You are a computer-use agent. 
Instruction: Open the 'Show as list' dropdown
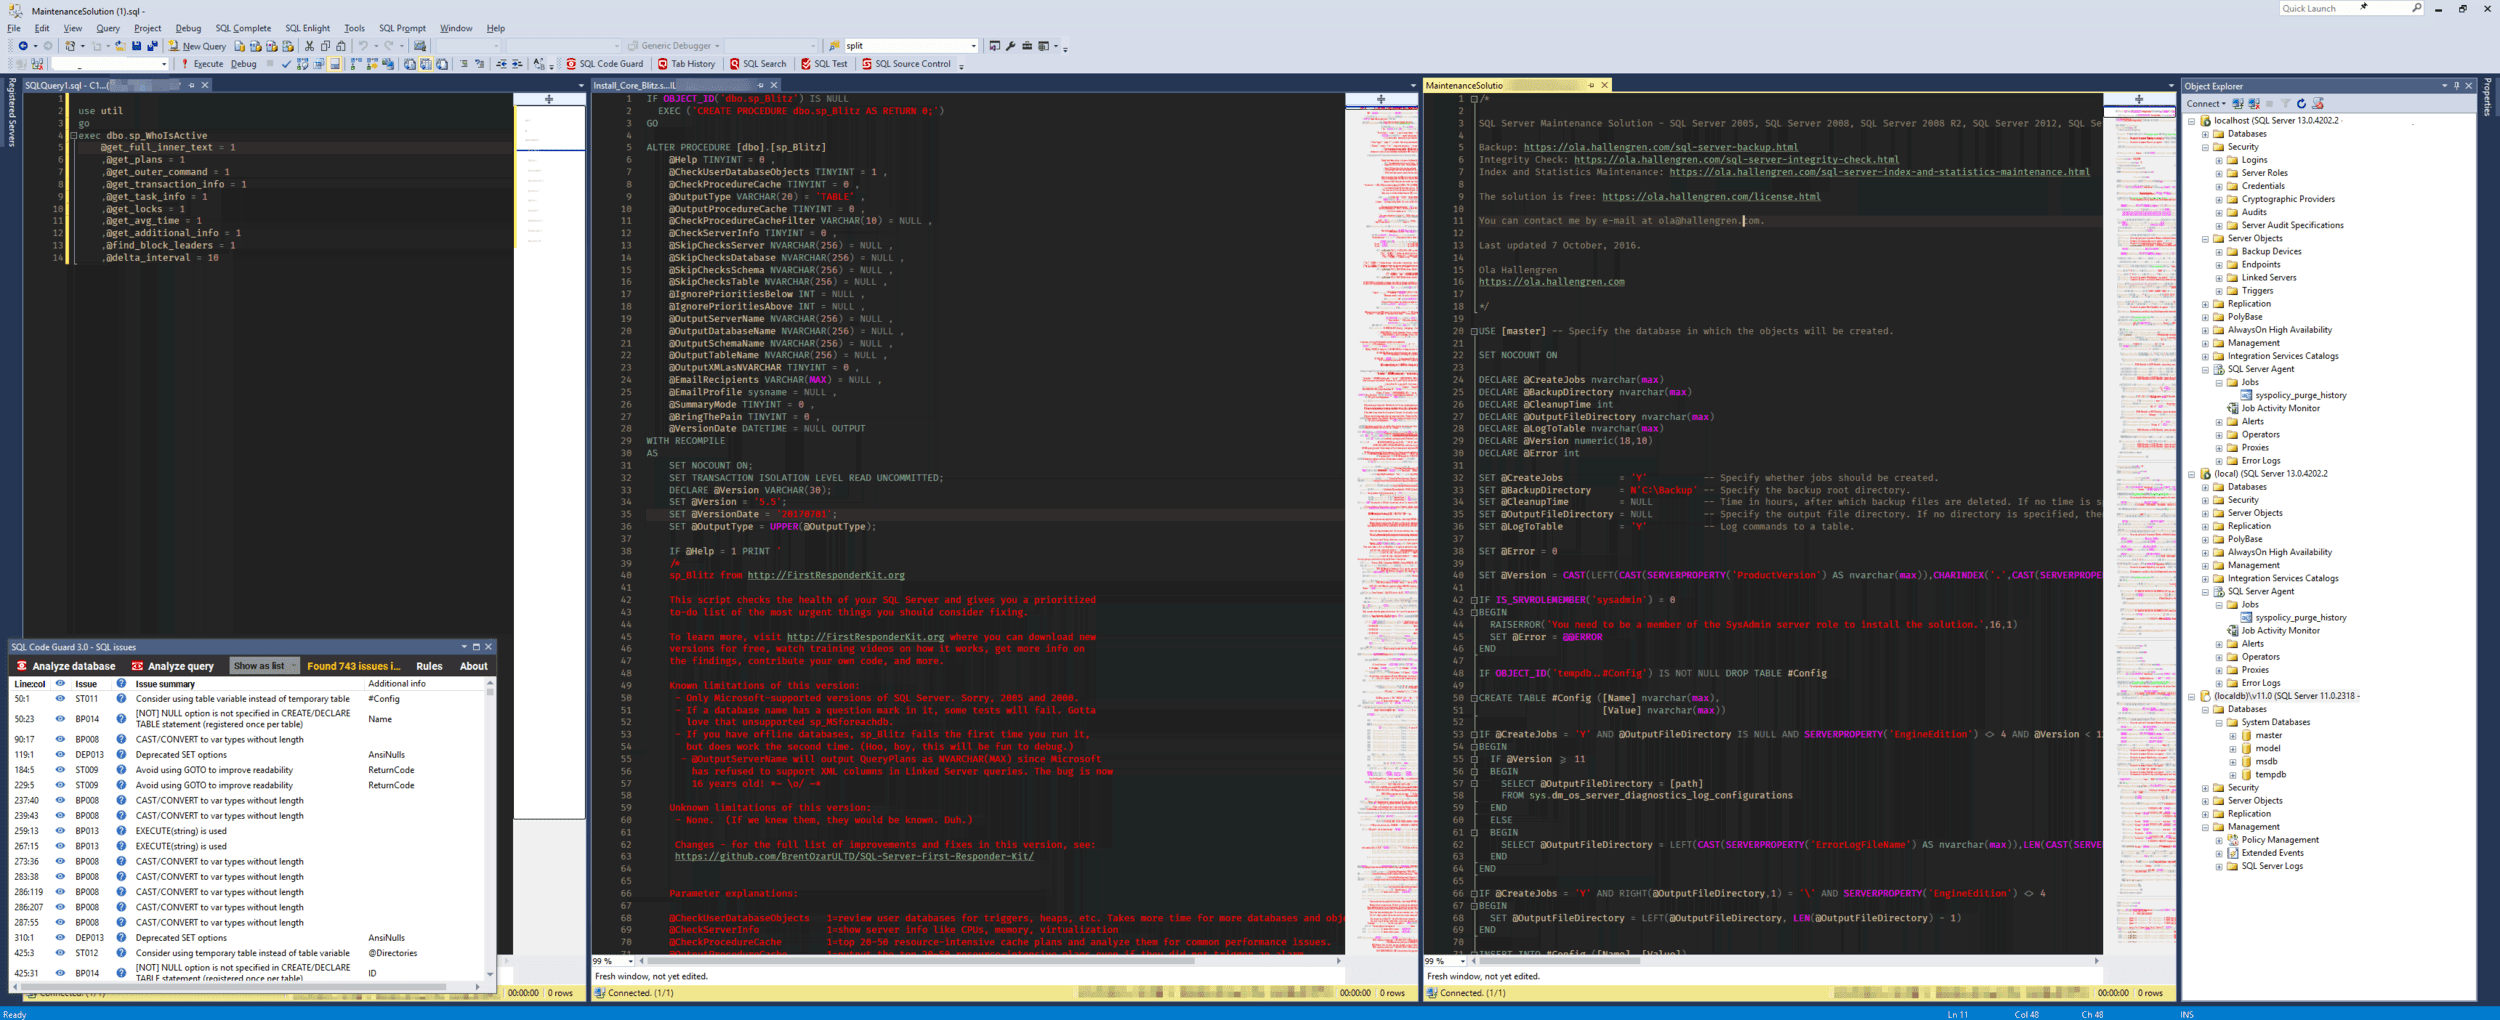coord(264,666)
